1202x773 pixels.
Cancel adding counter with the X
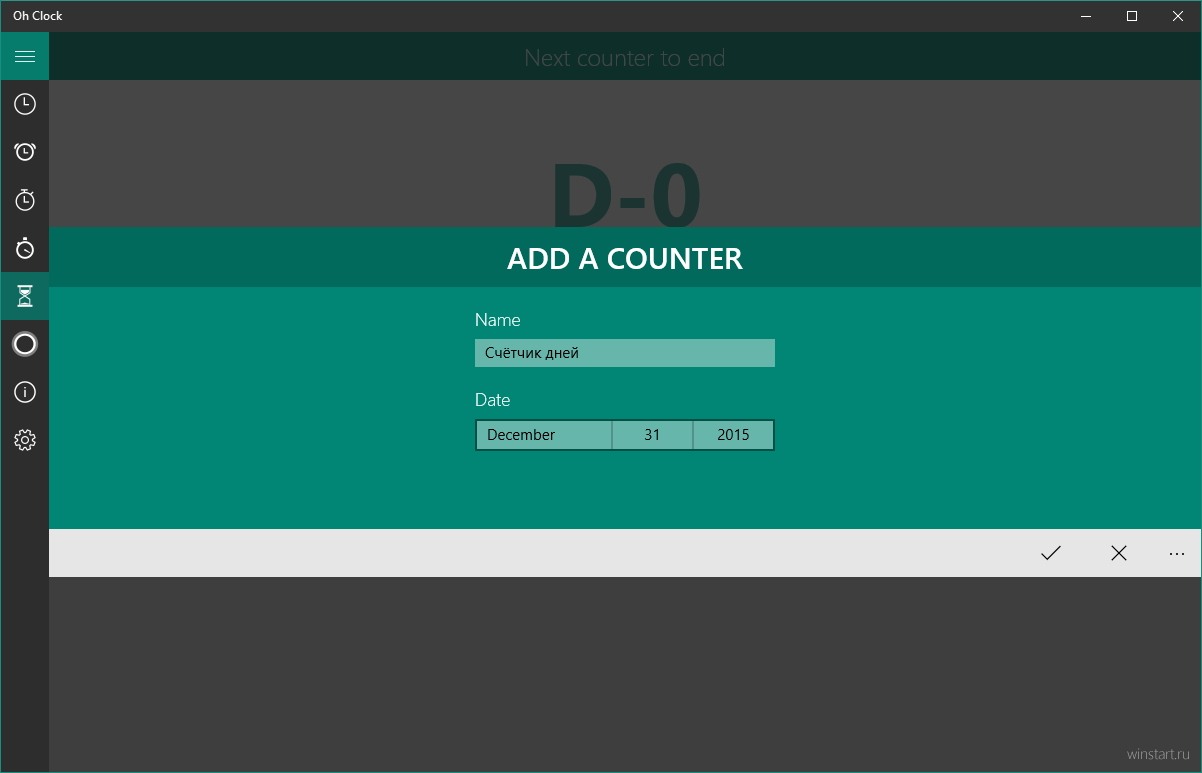point(1118,553)
